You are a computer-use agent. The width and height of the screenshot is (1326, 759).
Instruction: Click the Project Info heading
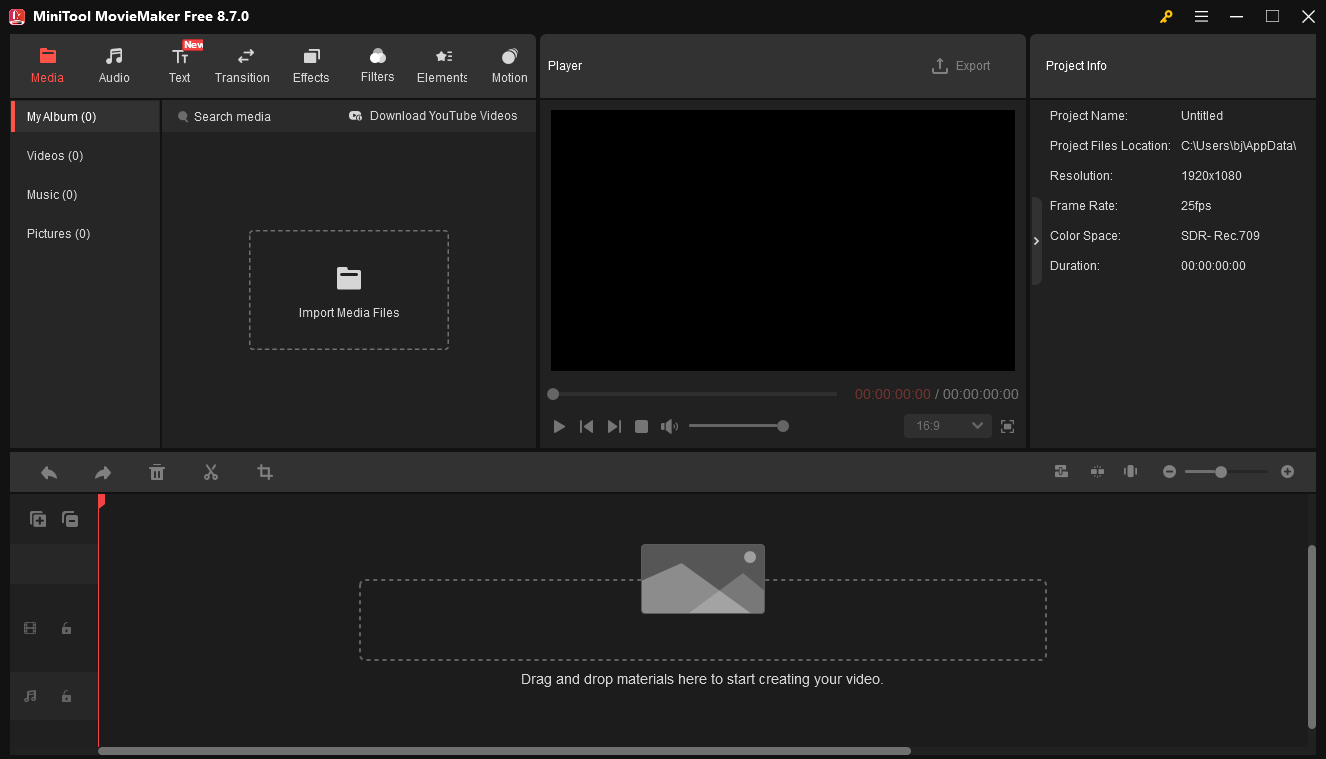[1076, 66]
